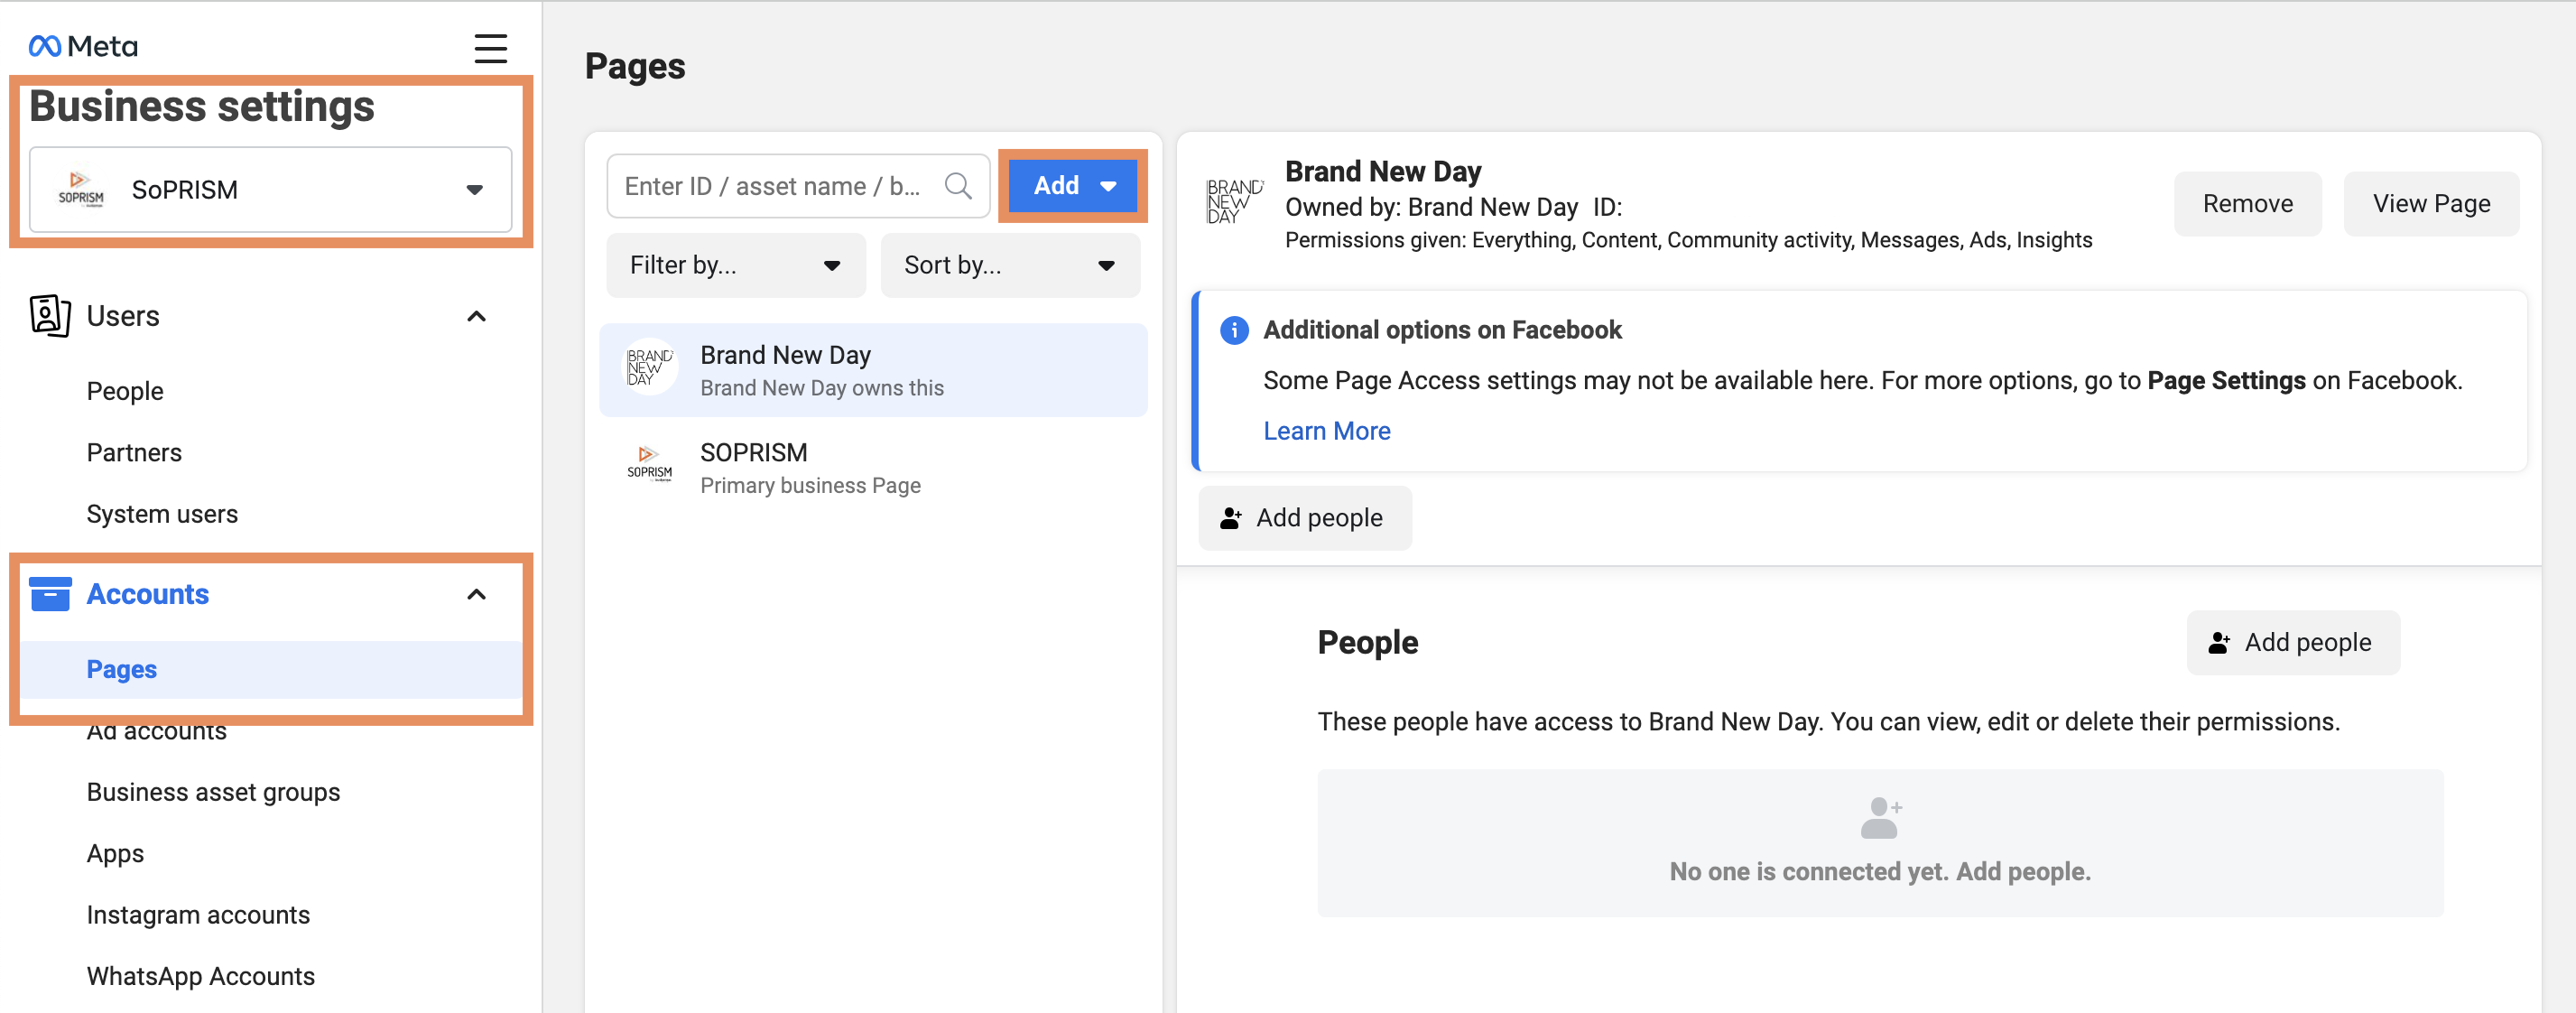Click the Business settings heading
The width and height of the screenshot is (2576, 1013).
point(202,106)
